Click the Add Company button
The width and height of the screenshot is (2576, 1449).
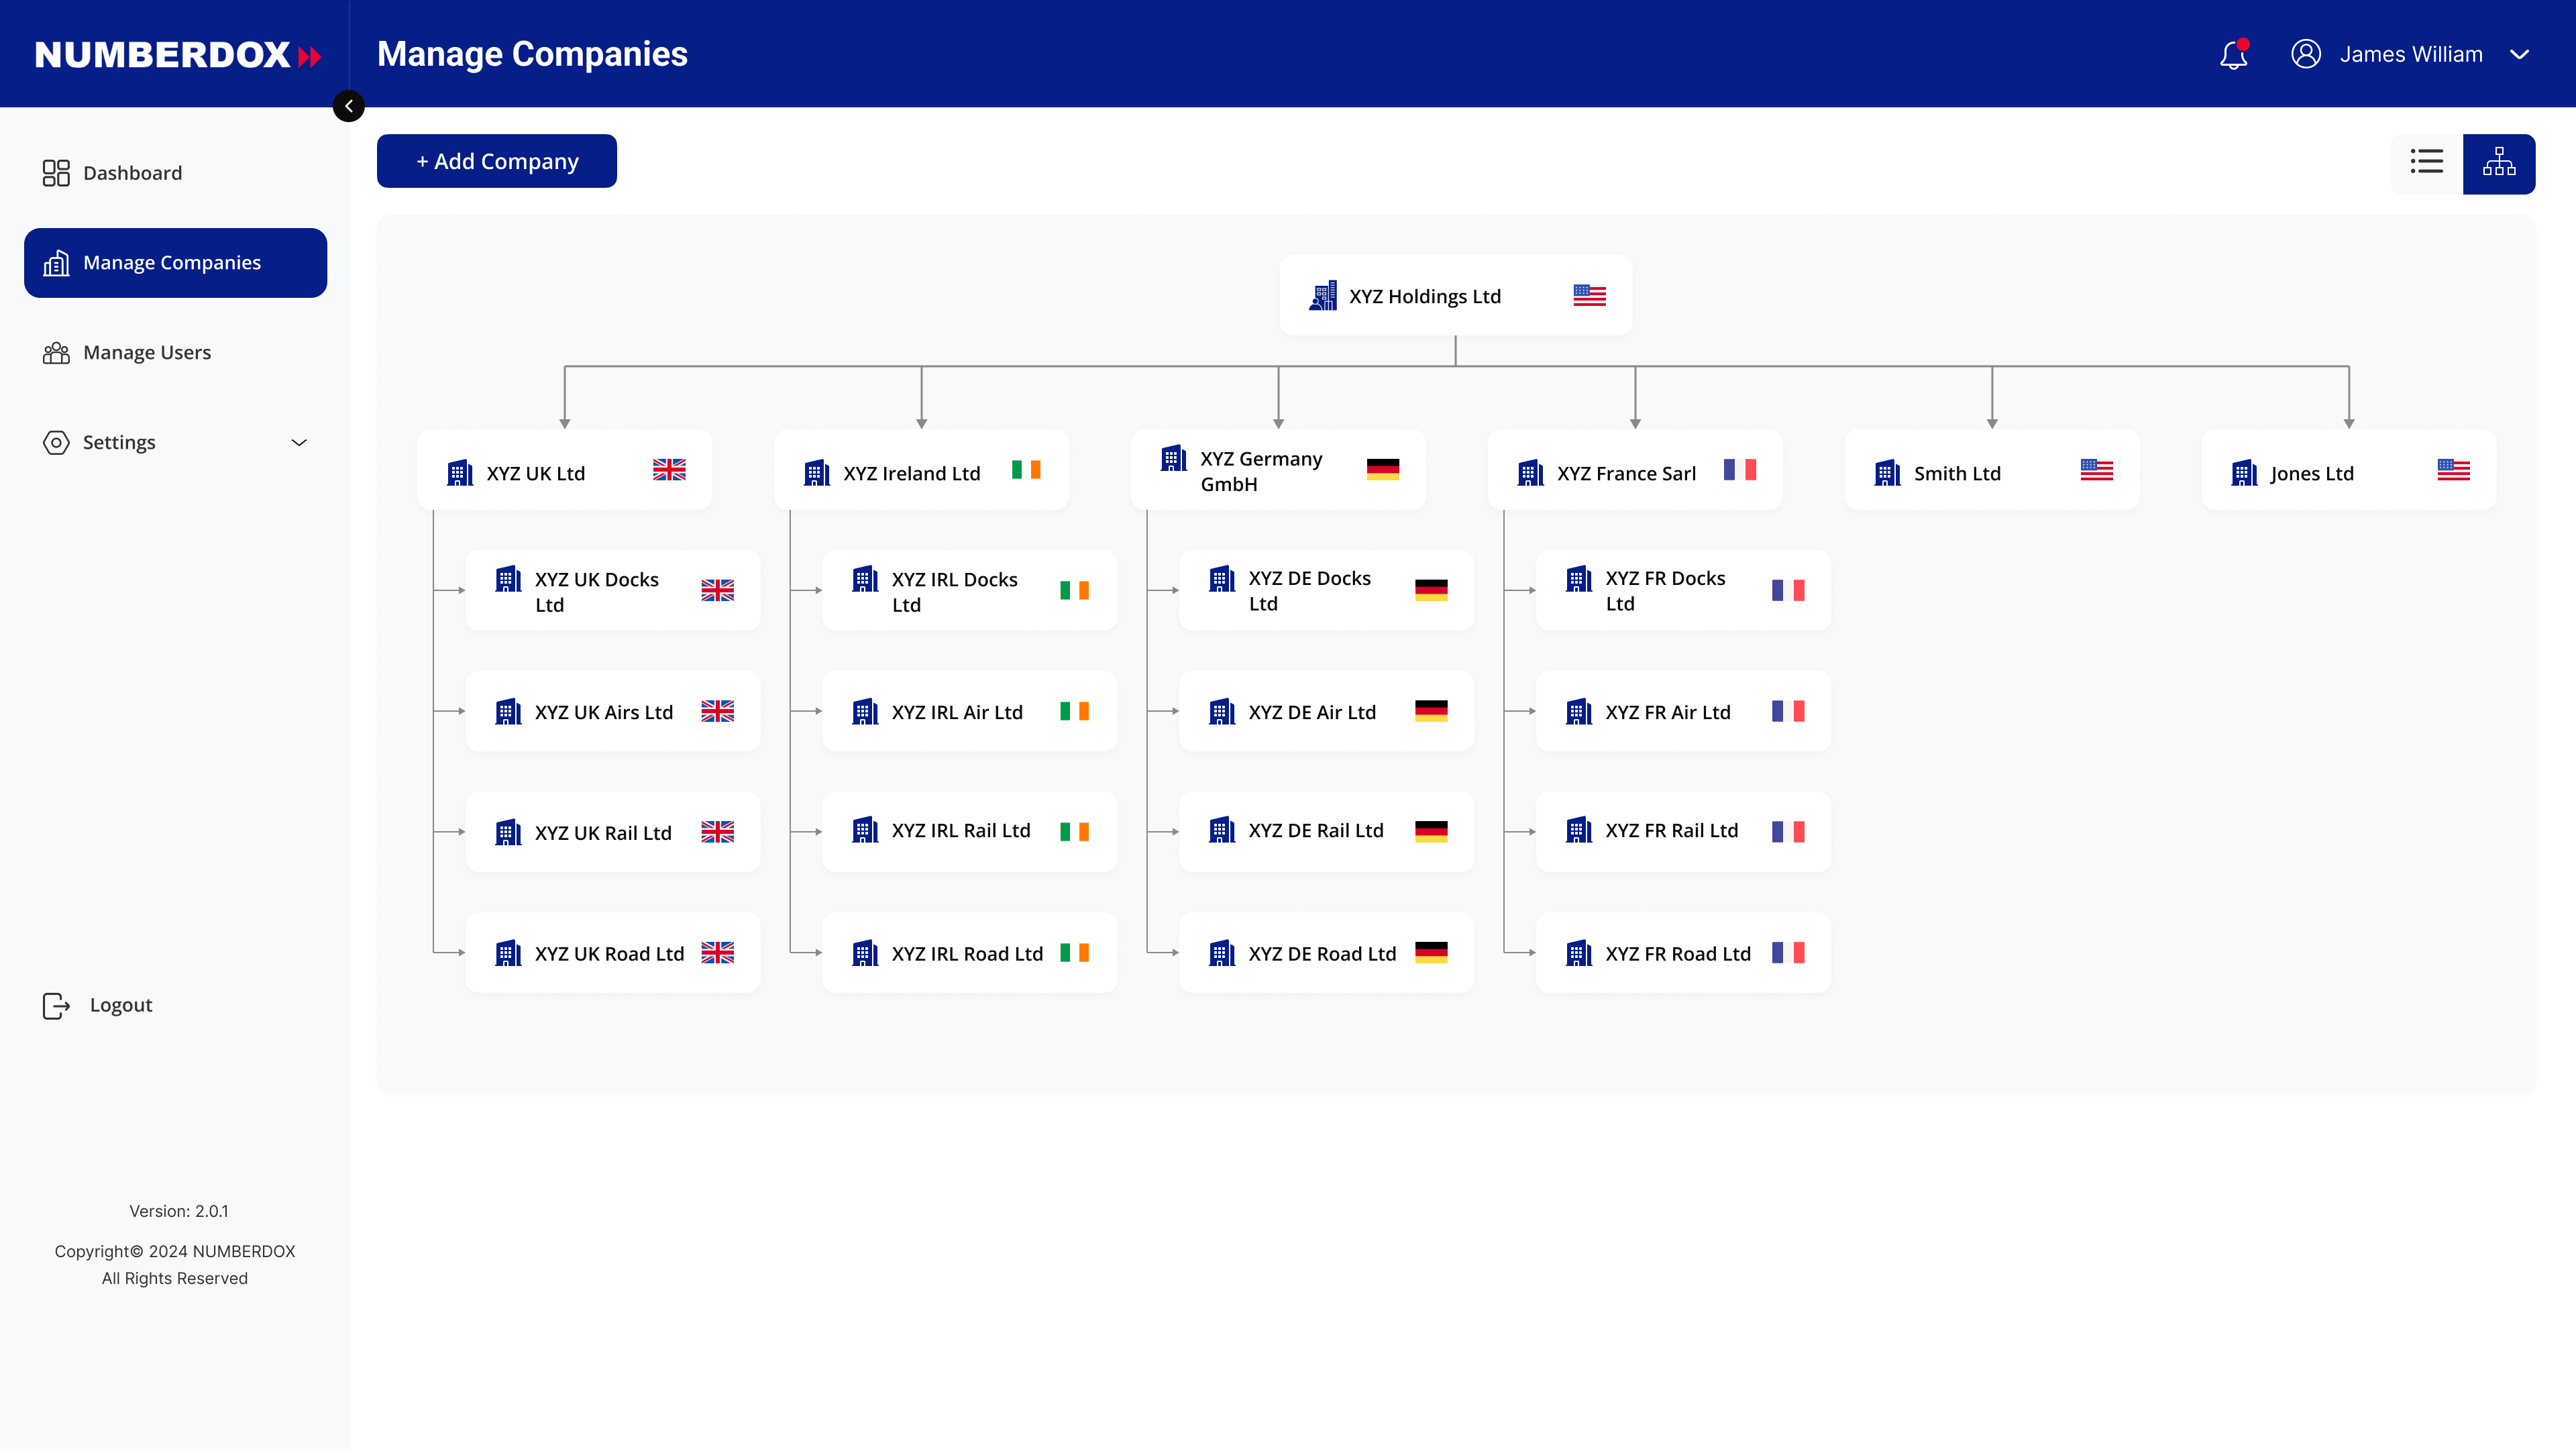pyautogui.click(x=496, y=161)
